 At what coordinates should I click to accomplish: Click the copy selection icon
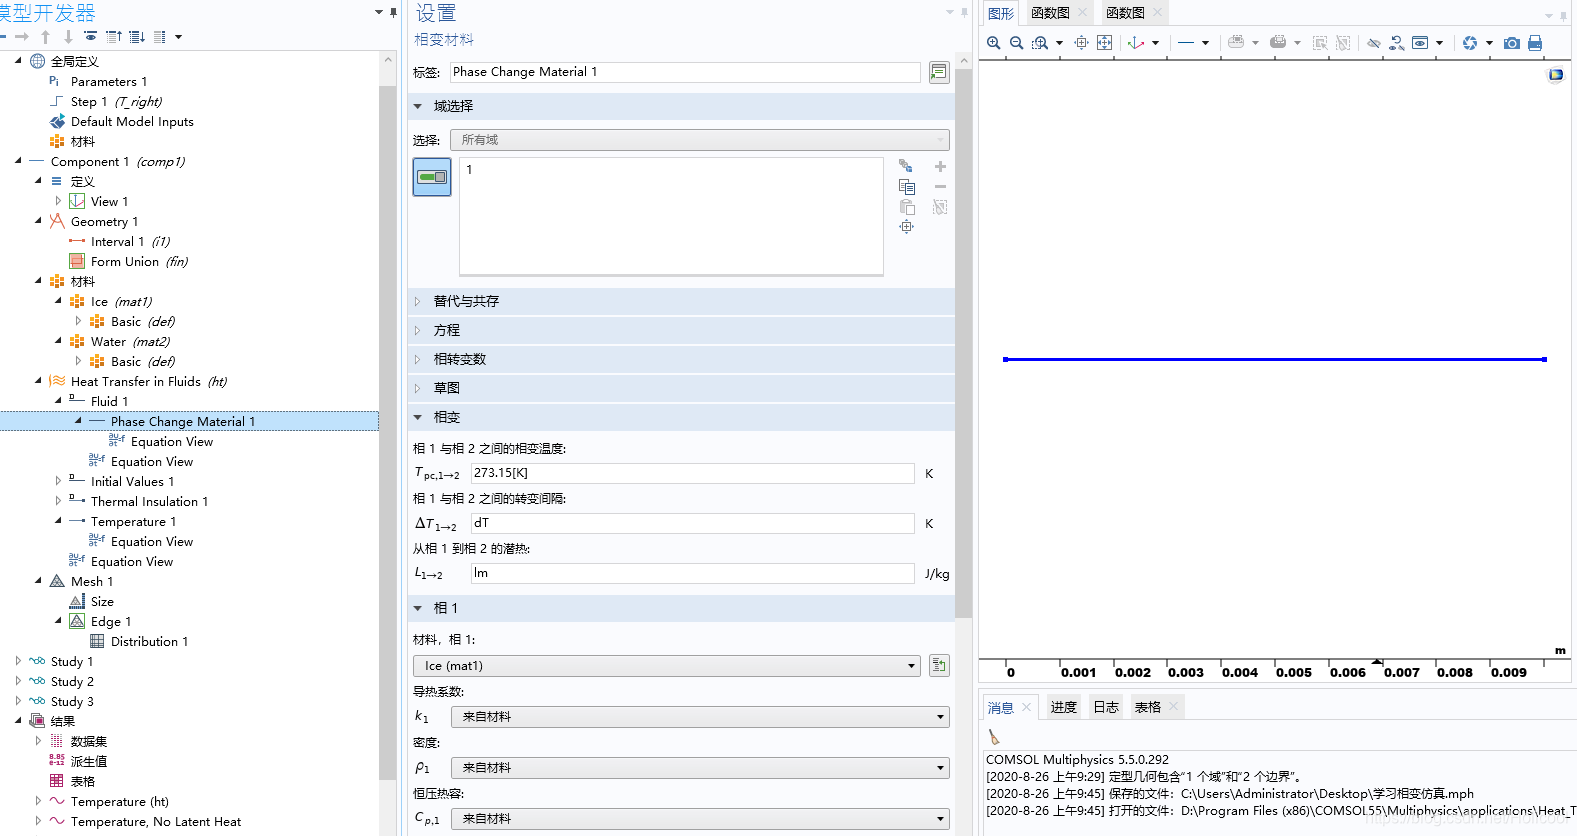tap(907, 187)
